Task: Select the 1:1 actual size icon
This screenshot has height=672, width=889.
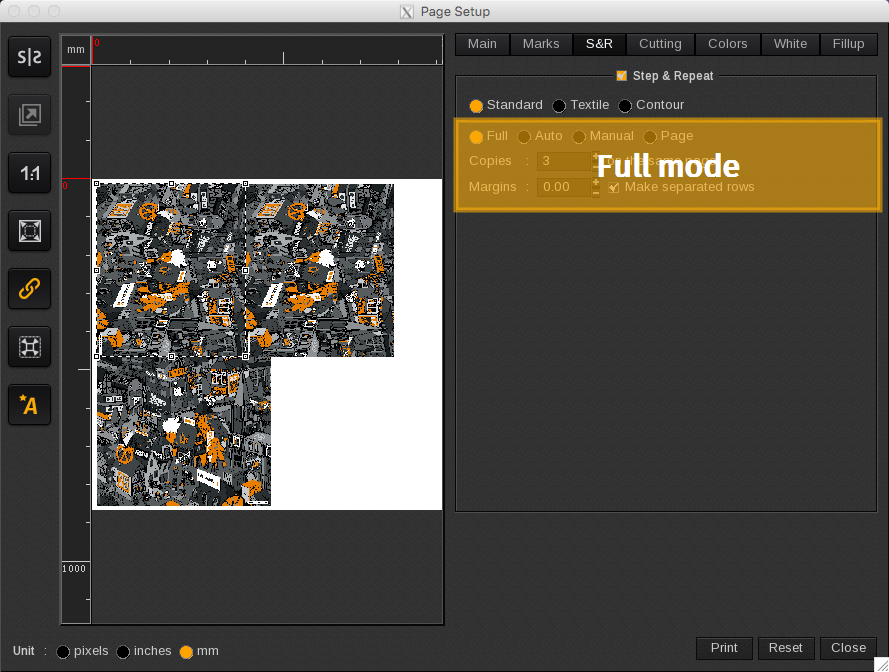Action: pyautogui.click(x=30, y=173)
